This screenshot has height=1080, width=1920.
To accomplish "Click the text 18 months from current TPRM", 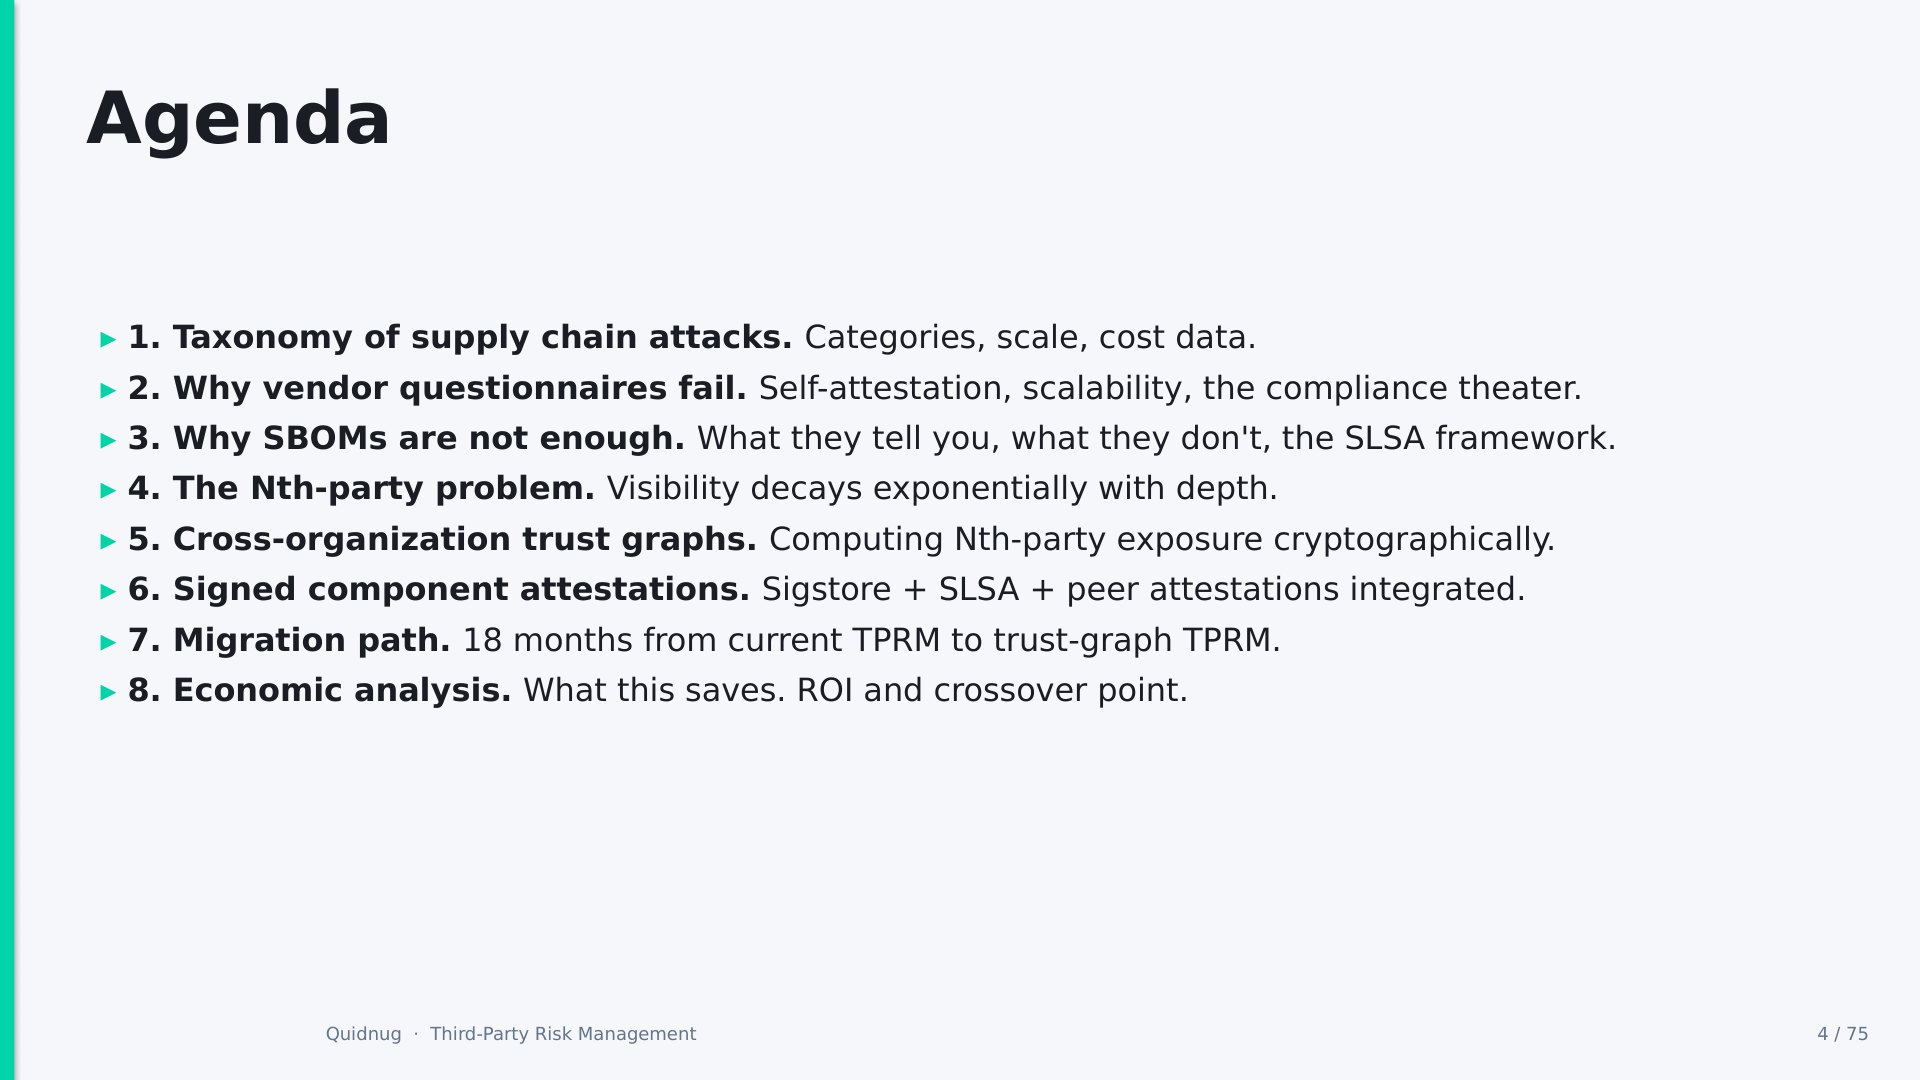I will click(x=702, y=641).
